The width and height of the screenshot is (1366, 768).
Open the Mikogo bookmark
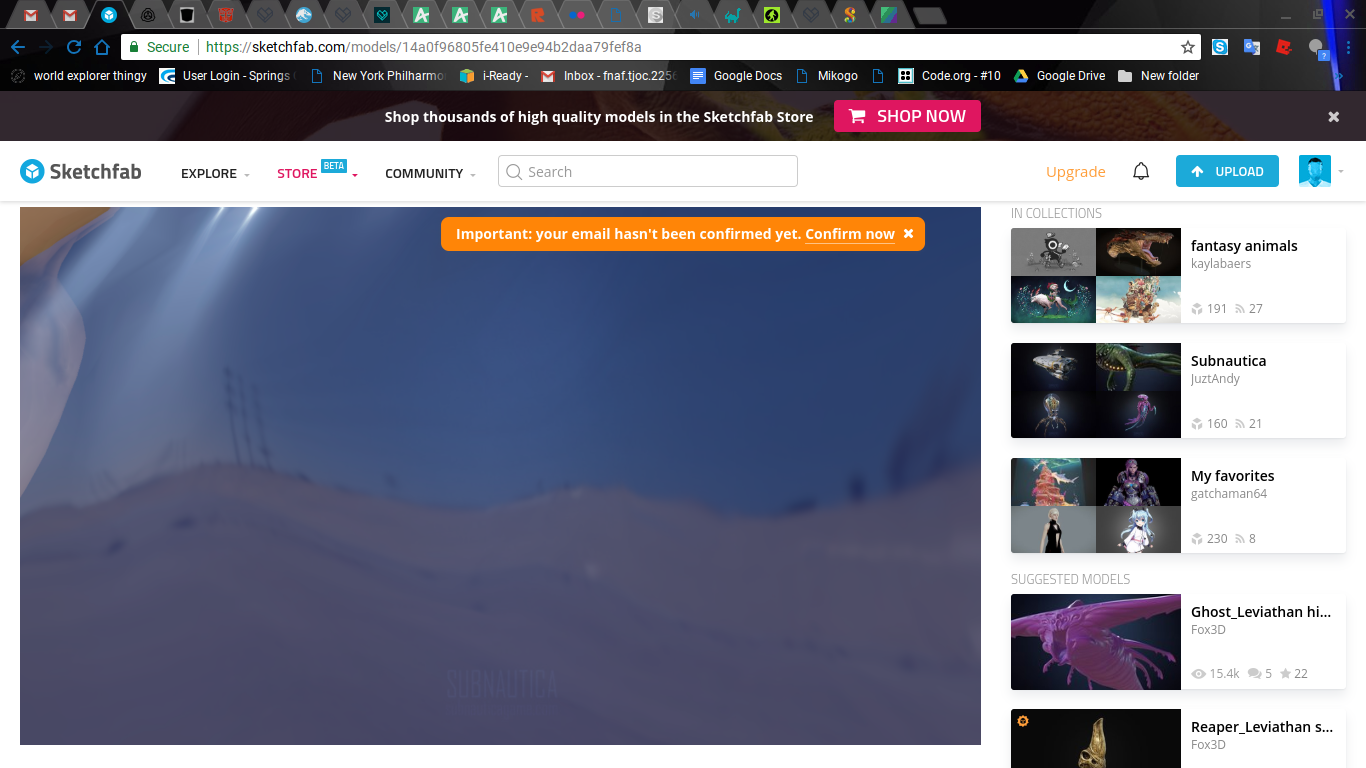[x=827, y=76]
